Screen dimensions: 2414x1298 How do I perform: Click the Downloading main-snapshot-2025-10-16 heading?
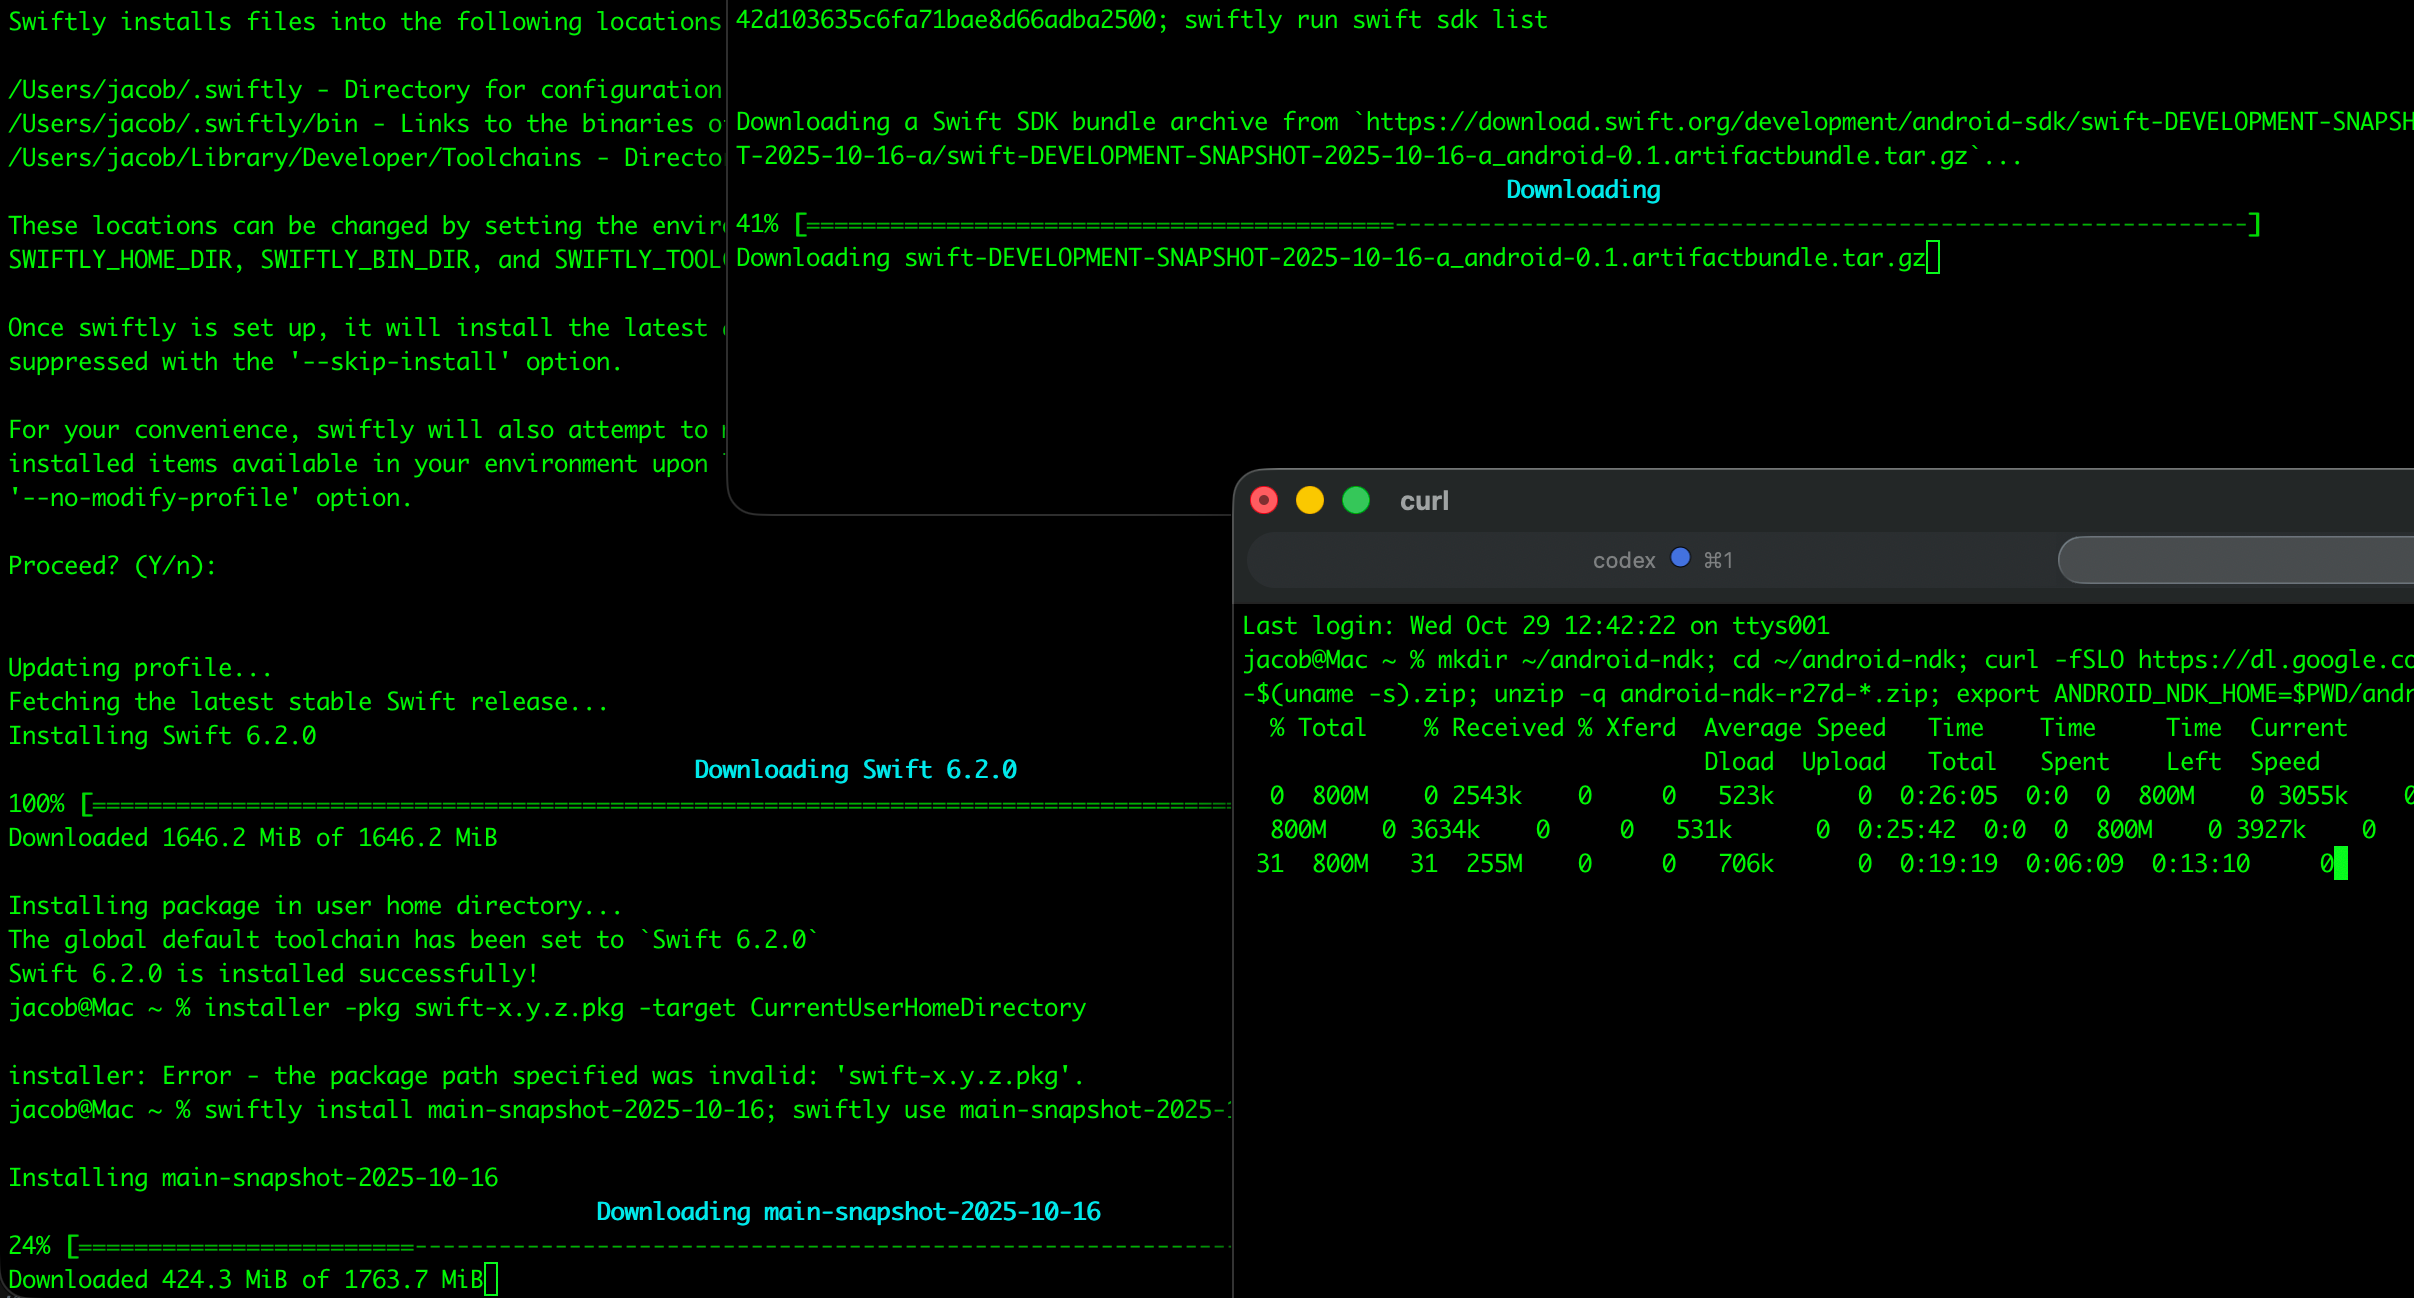[848, 1212]
